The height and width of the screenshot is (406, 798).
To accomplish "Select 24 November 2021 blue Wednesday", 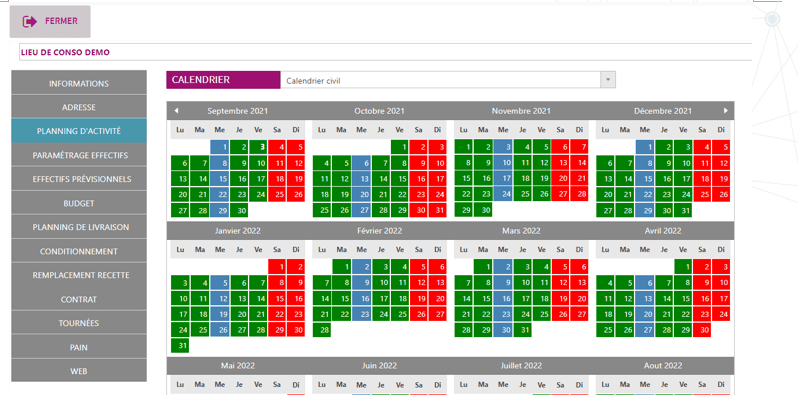I will [502, 194].
